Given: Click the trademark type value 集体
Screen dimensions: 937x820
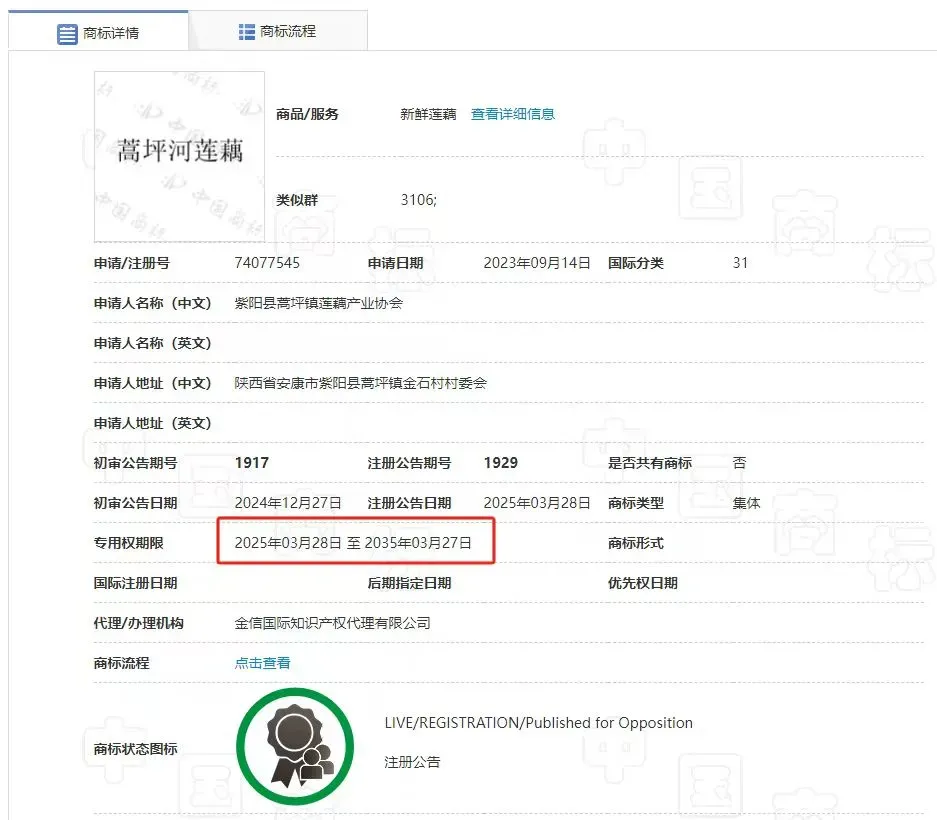Looking at the screenshot, I should coord(746,503).
